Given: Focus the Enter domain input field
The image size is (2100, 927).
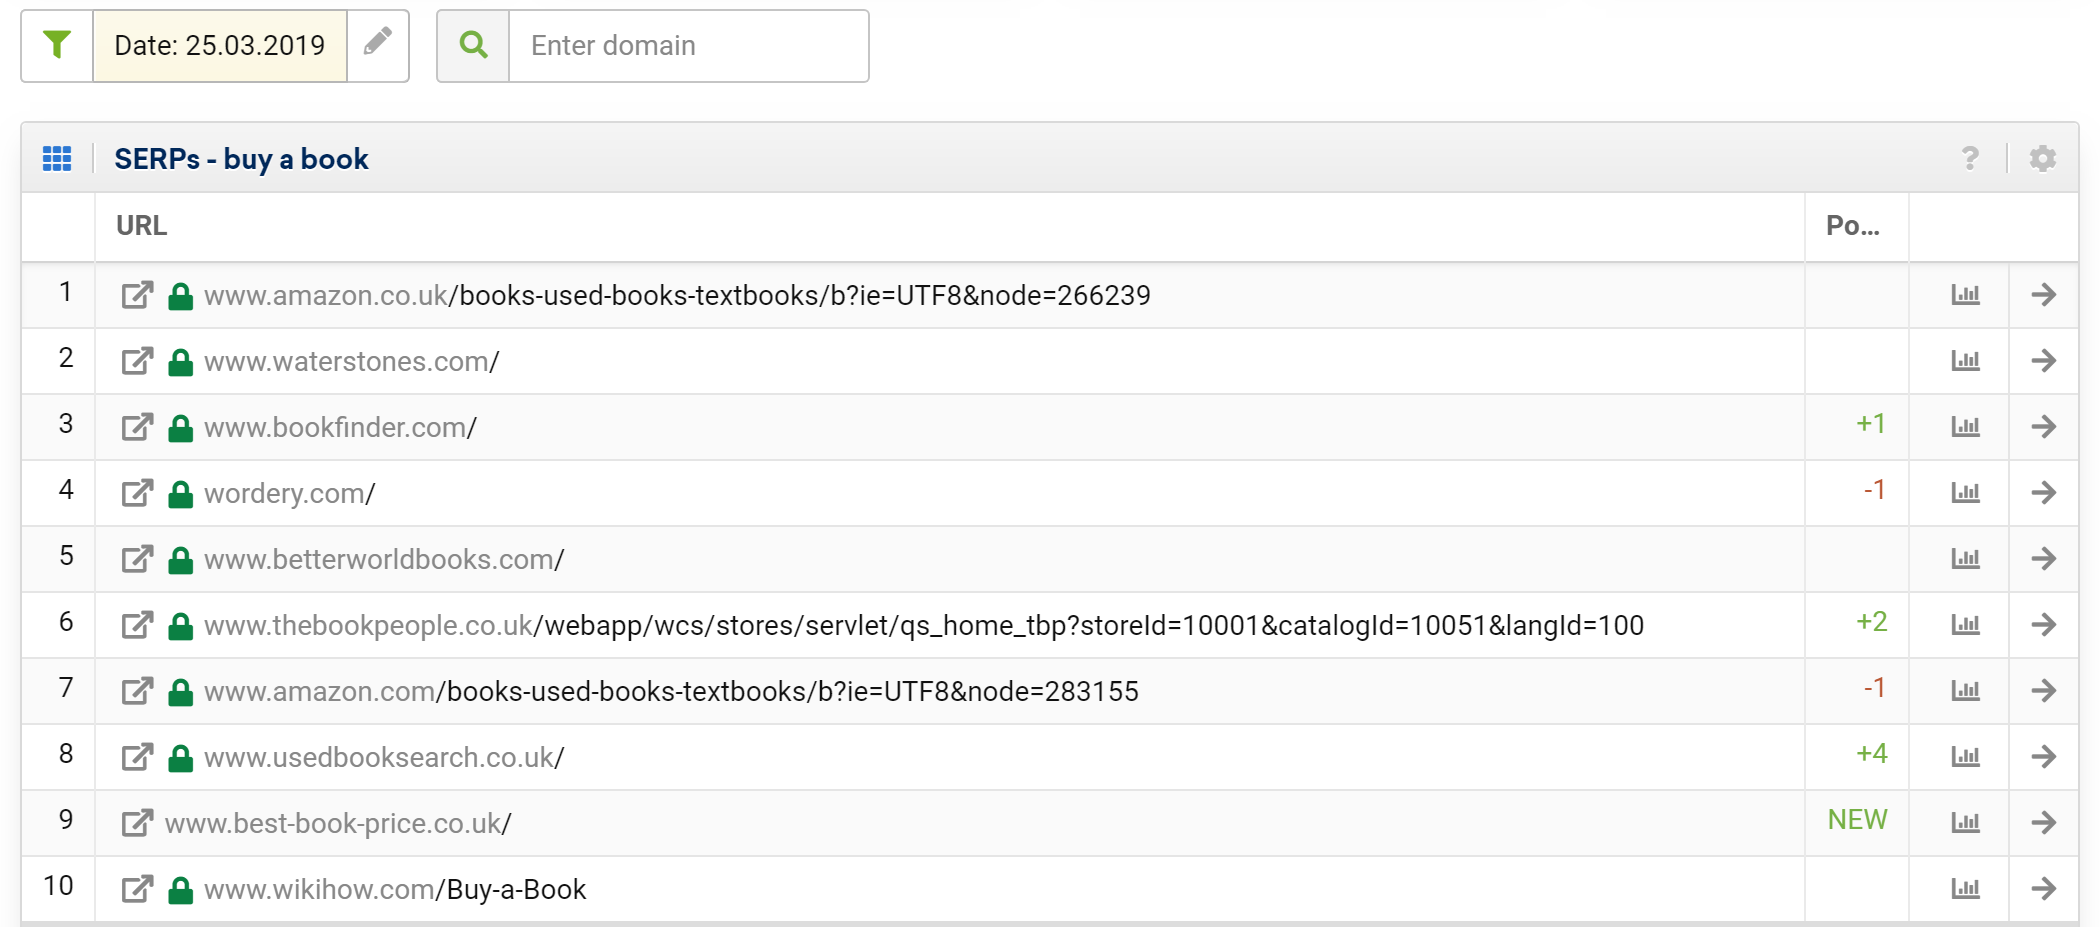Looking at the screenshot, I should pos(688,45).
